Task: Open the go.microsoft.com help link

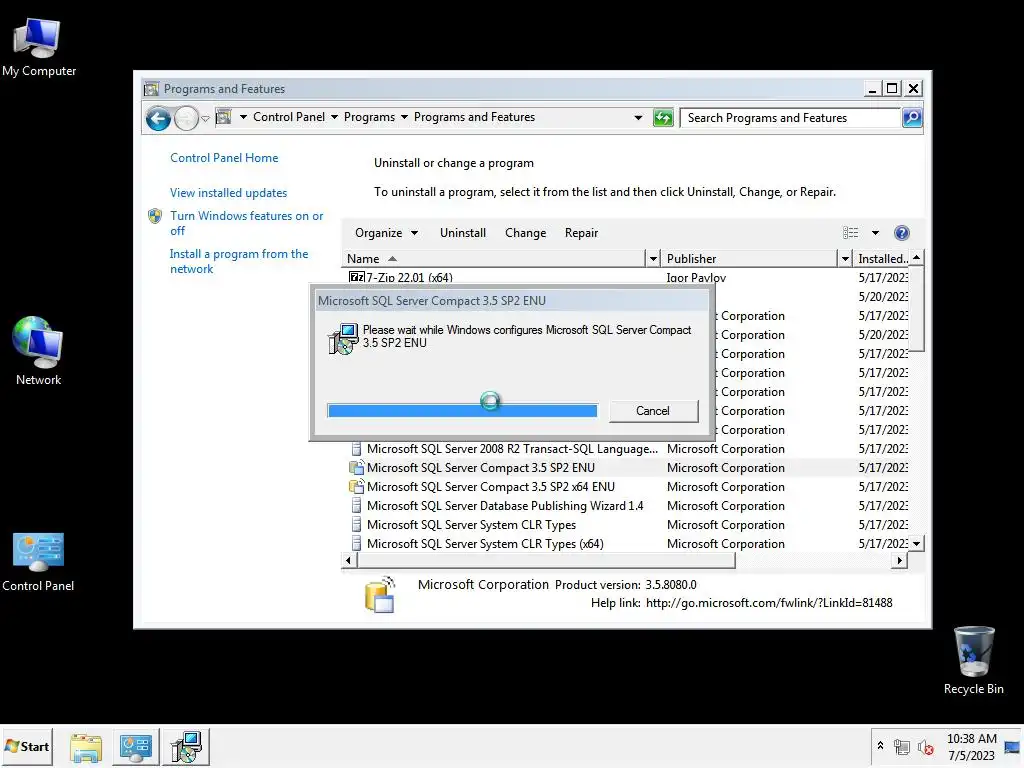Action: pyautogui.click(x=769, y=603)
